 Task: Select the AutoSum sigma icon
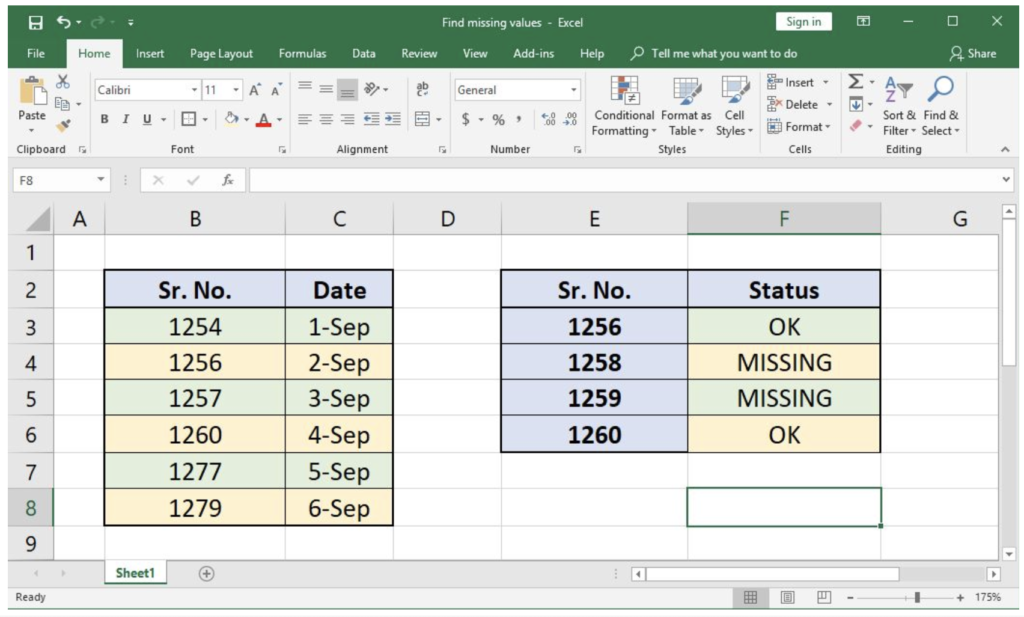point(857,82)
